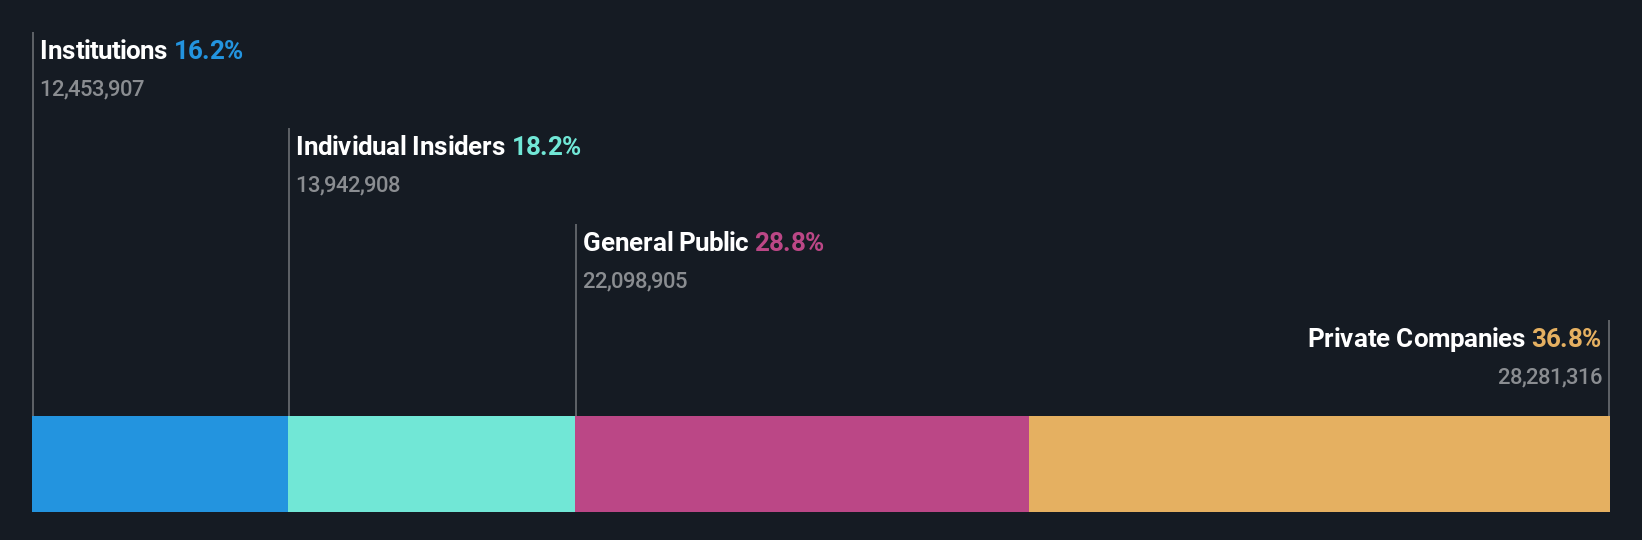
Task: Click the 12,453,907 share count
Action: [92, 89]
